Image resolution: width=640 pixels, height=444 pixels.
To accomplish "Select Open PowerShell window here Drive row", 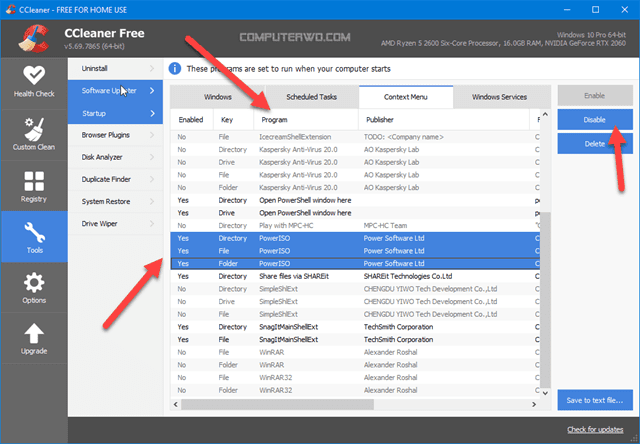I will 355,213.
